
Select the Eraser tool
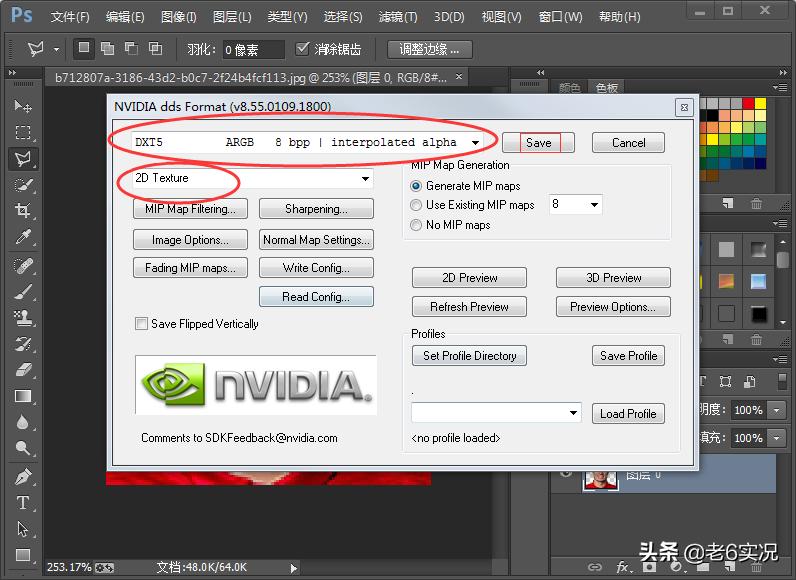tap(22, 370)
